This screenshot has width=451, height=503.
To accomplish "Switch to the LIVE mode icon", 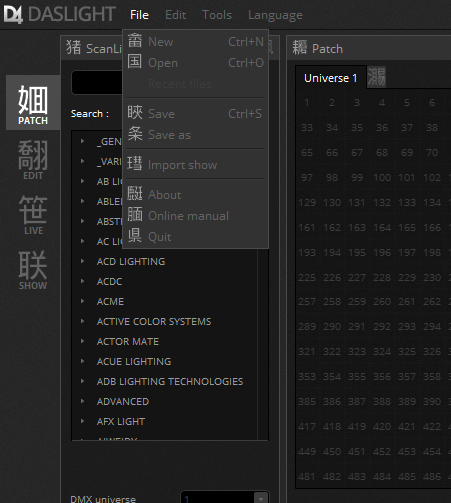I will pos(33,214).
